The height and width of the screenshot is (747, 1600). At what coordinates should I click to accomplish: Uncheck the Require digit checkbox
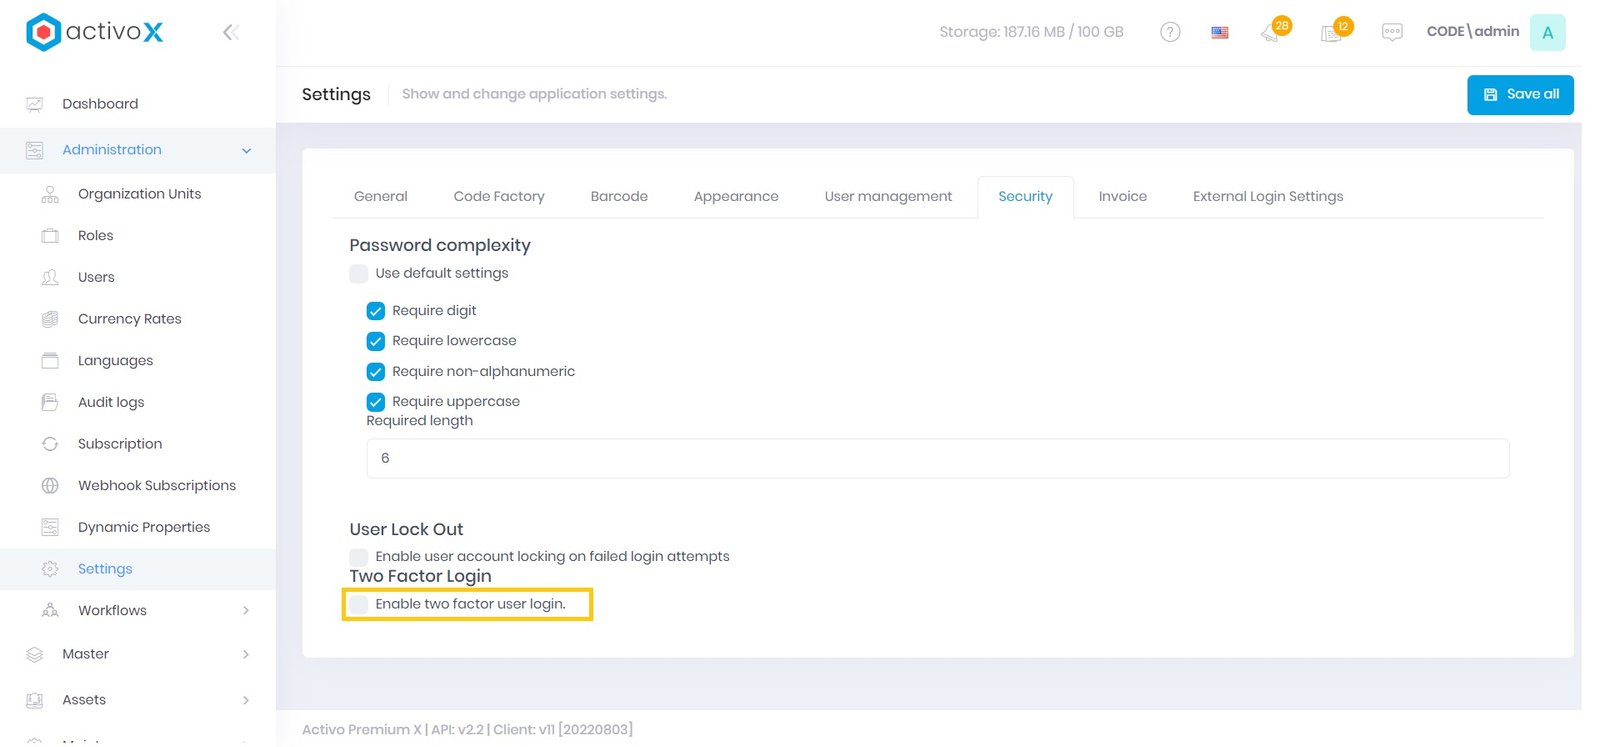click(x=376, y=311)
